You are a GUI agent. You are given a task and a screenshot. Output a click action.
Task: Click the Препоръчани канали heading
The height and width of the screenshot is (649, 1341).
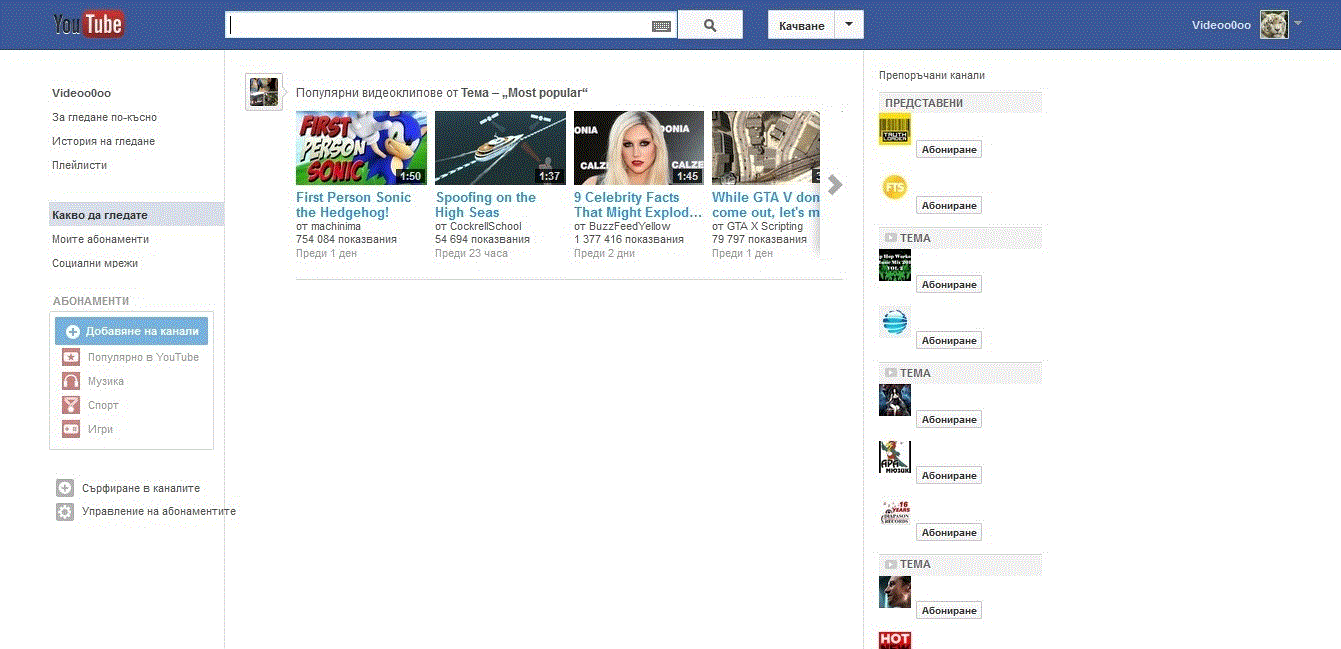[932, 75]
